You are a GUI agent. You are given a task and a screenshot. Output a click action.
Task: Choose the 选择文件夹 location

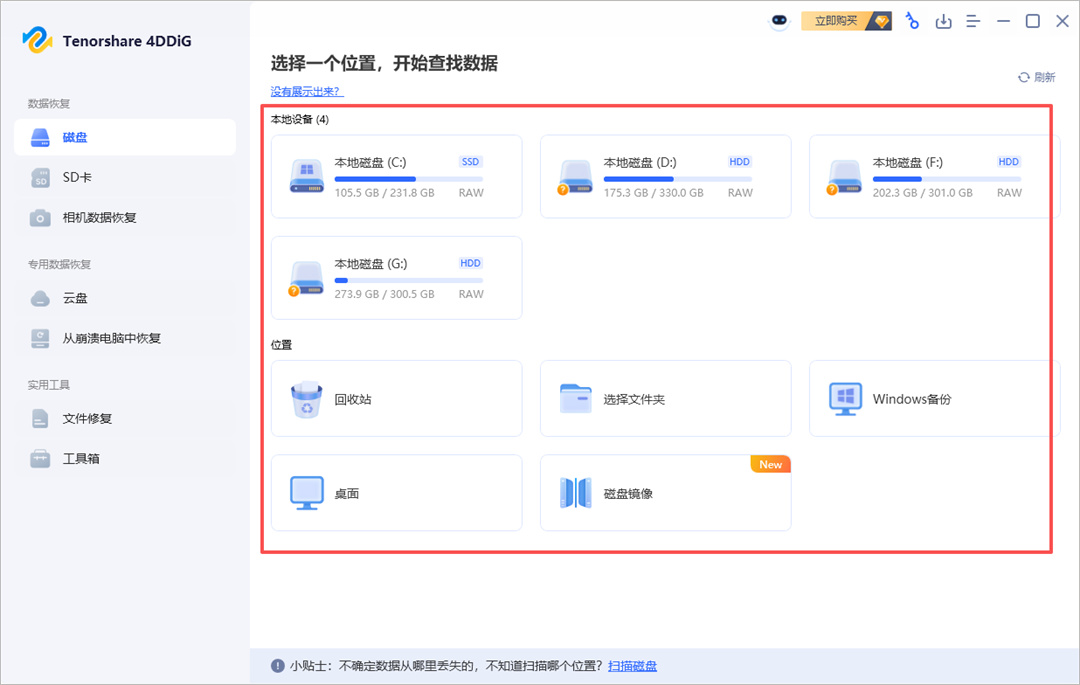click(x=665, y=399)
